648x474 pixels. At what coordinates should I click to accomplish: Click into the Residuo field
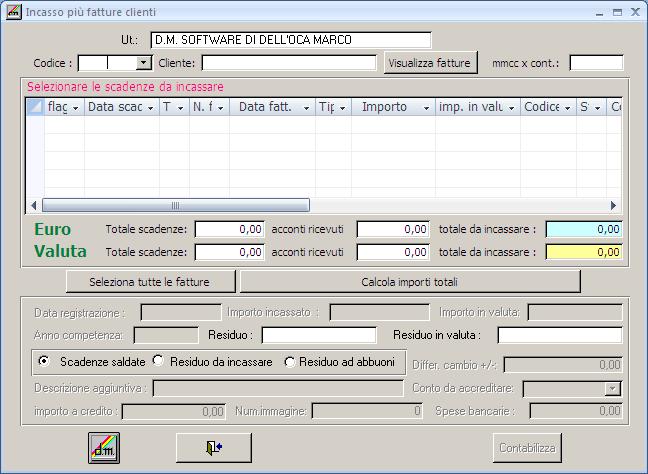click(x=319, y=335)
